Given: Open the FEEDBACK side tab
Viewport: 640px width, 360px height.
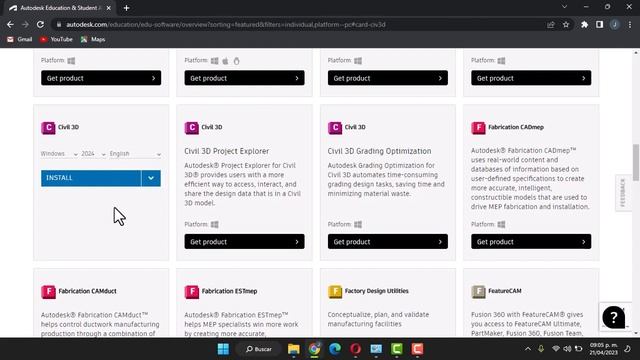Looking at the screenshot, I should (x=623, y=193).
